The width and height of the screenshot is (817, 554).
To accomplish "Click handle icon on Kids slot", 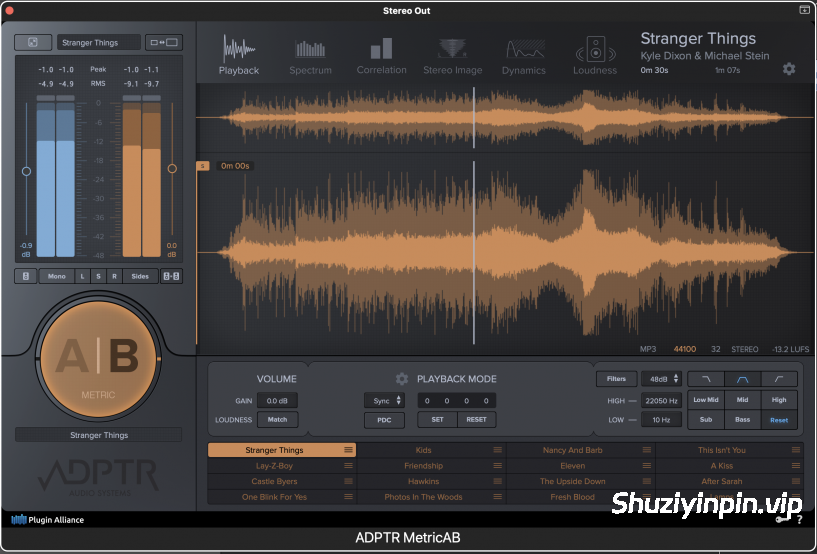I will (498, 450).
